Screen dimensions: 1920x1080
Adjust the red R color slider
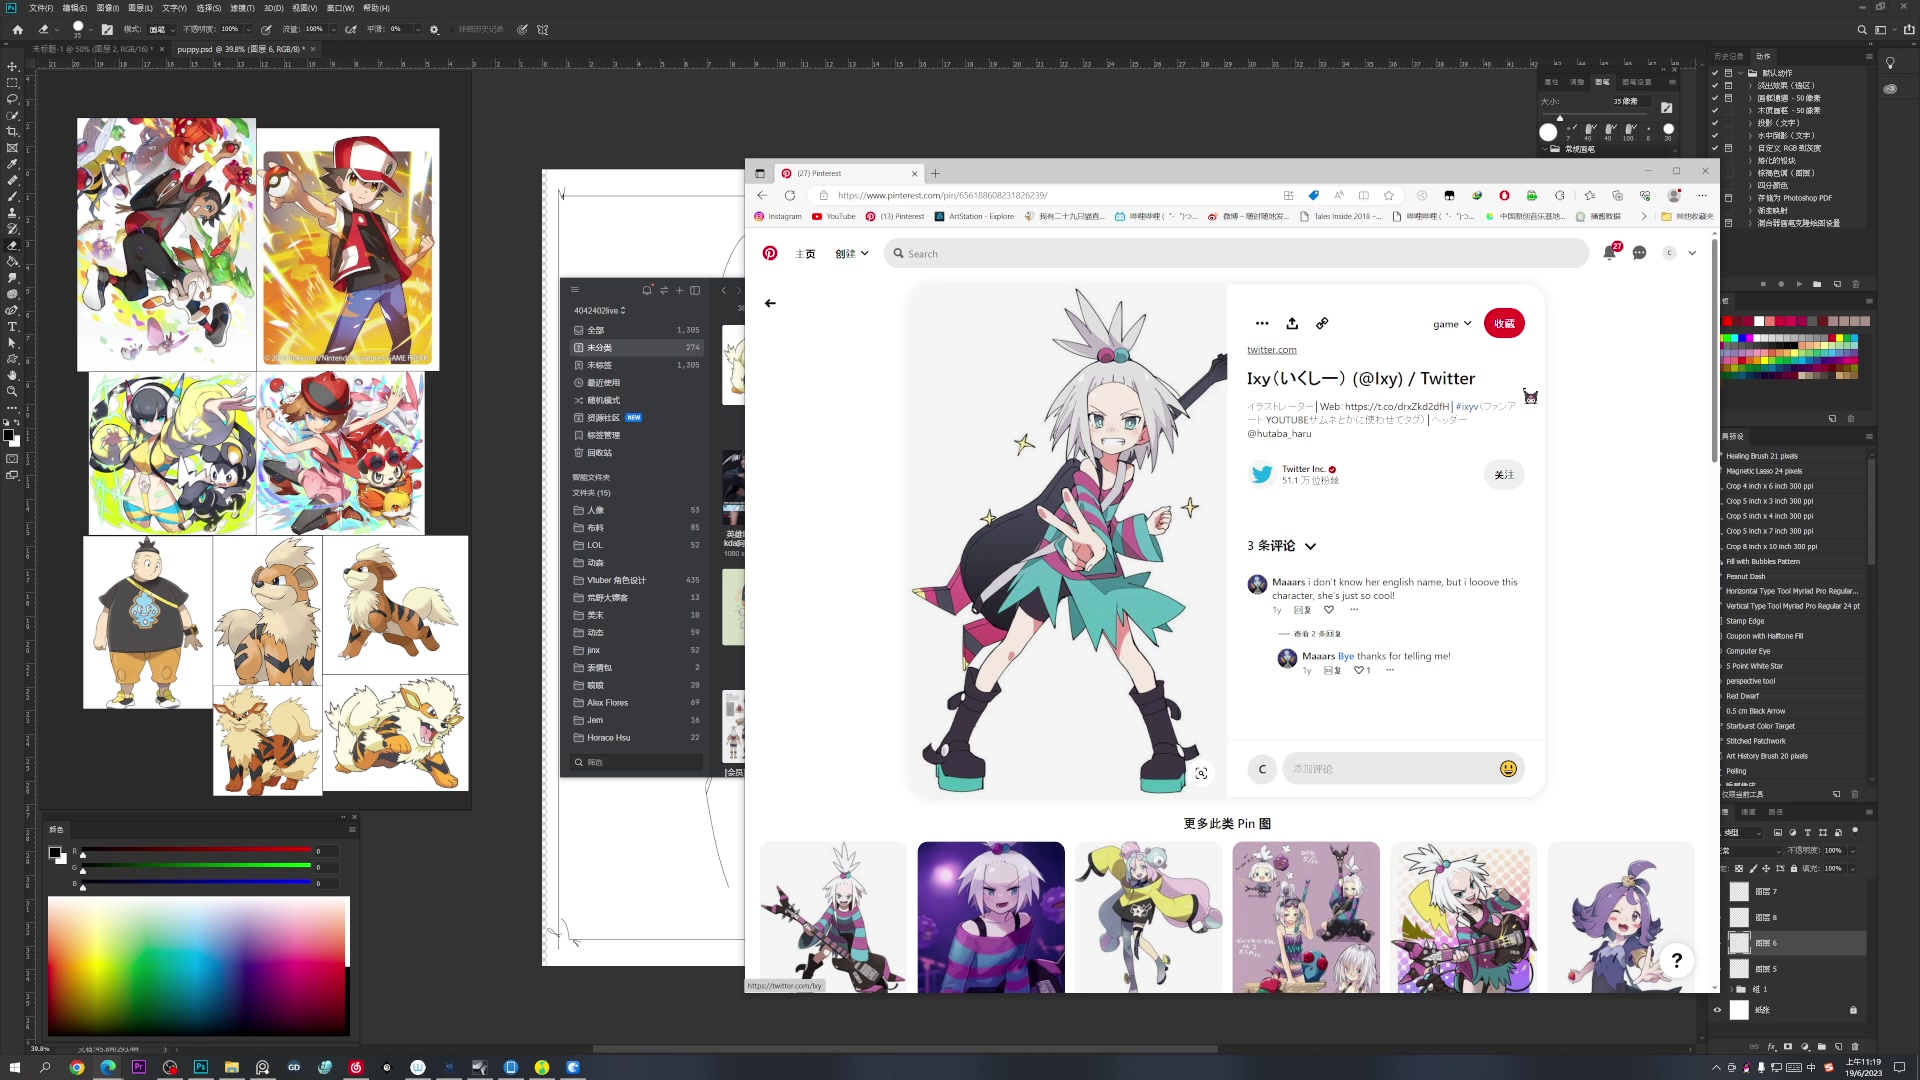coord(196,852)
